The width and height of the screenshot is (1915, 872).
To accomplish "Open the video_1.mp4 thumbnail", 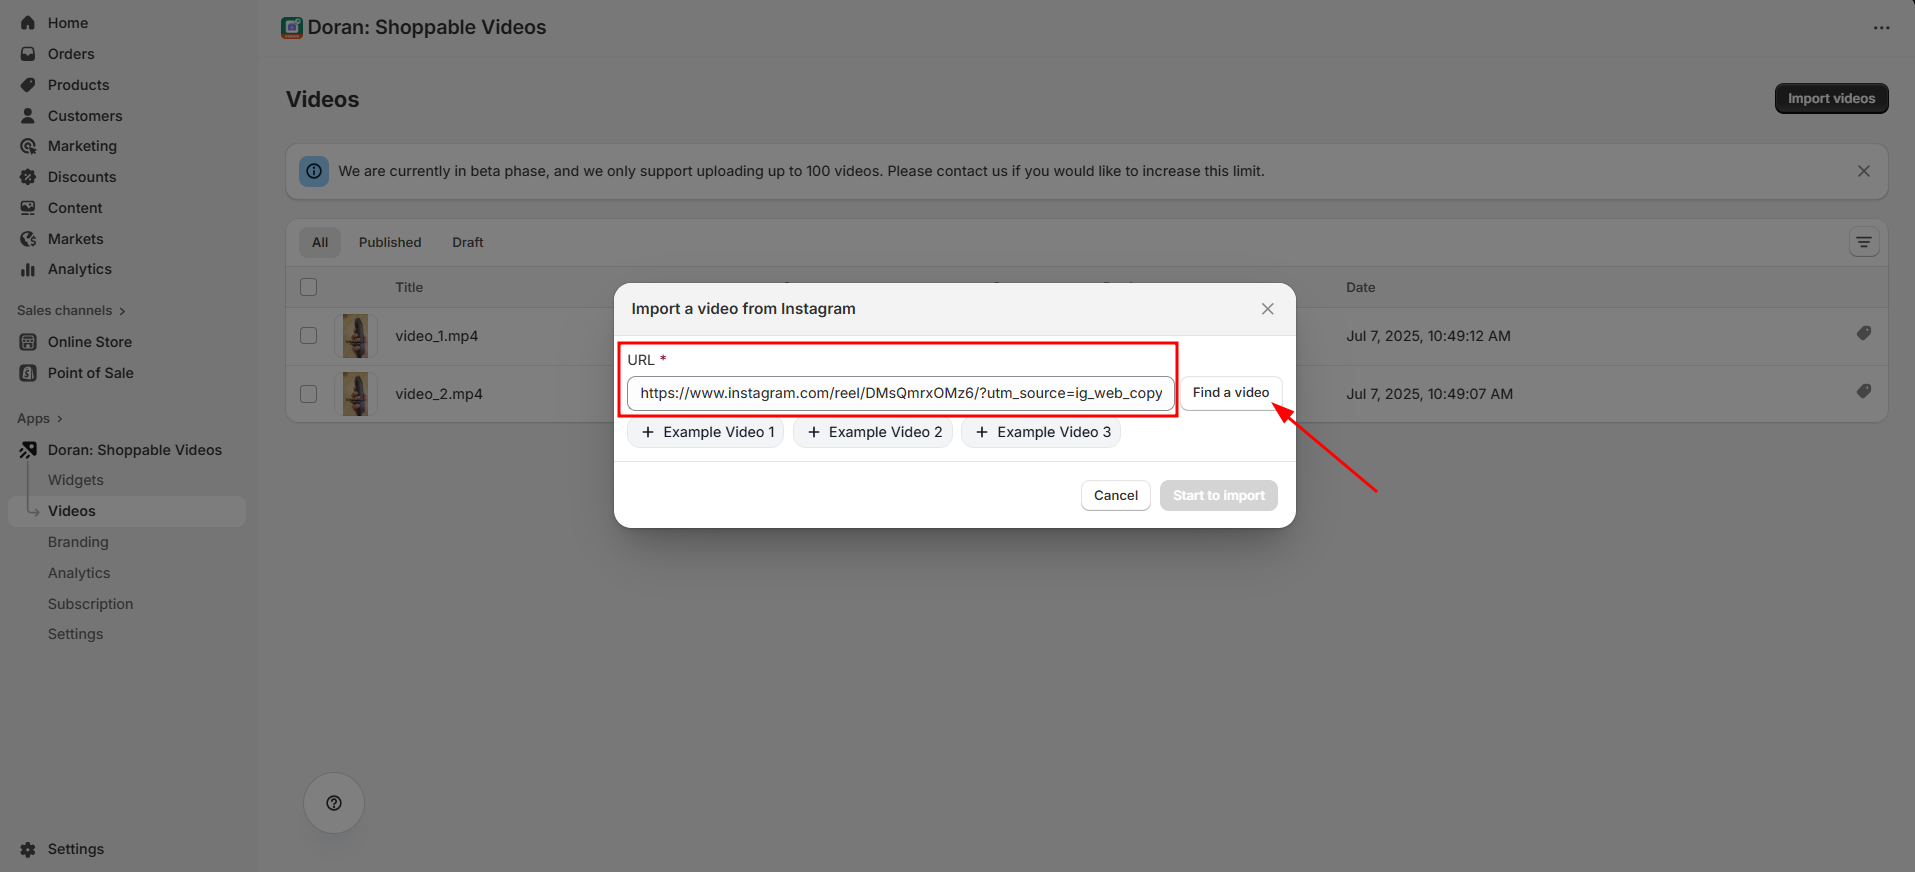I will pos(355,336).
